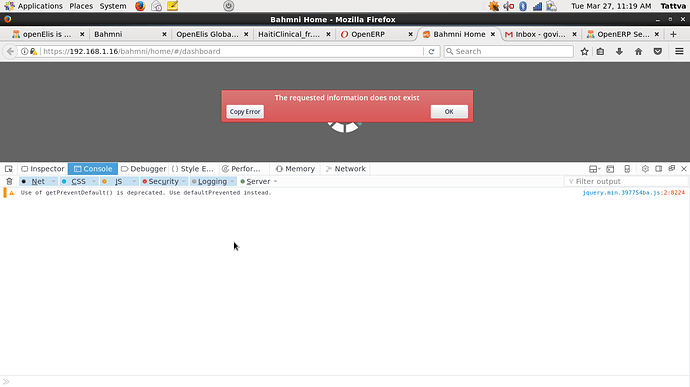The image size is (690, 387).
Task: Reload the current page
Action: pos(431,52)
